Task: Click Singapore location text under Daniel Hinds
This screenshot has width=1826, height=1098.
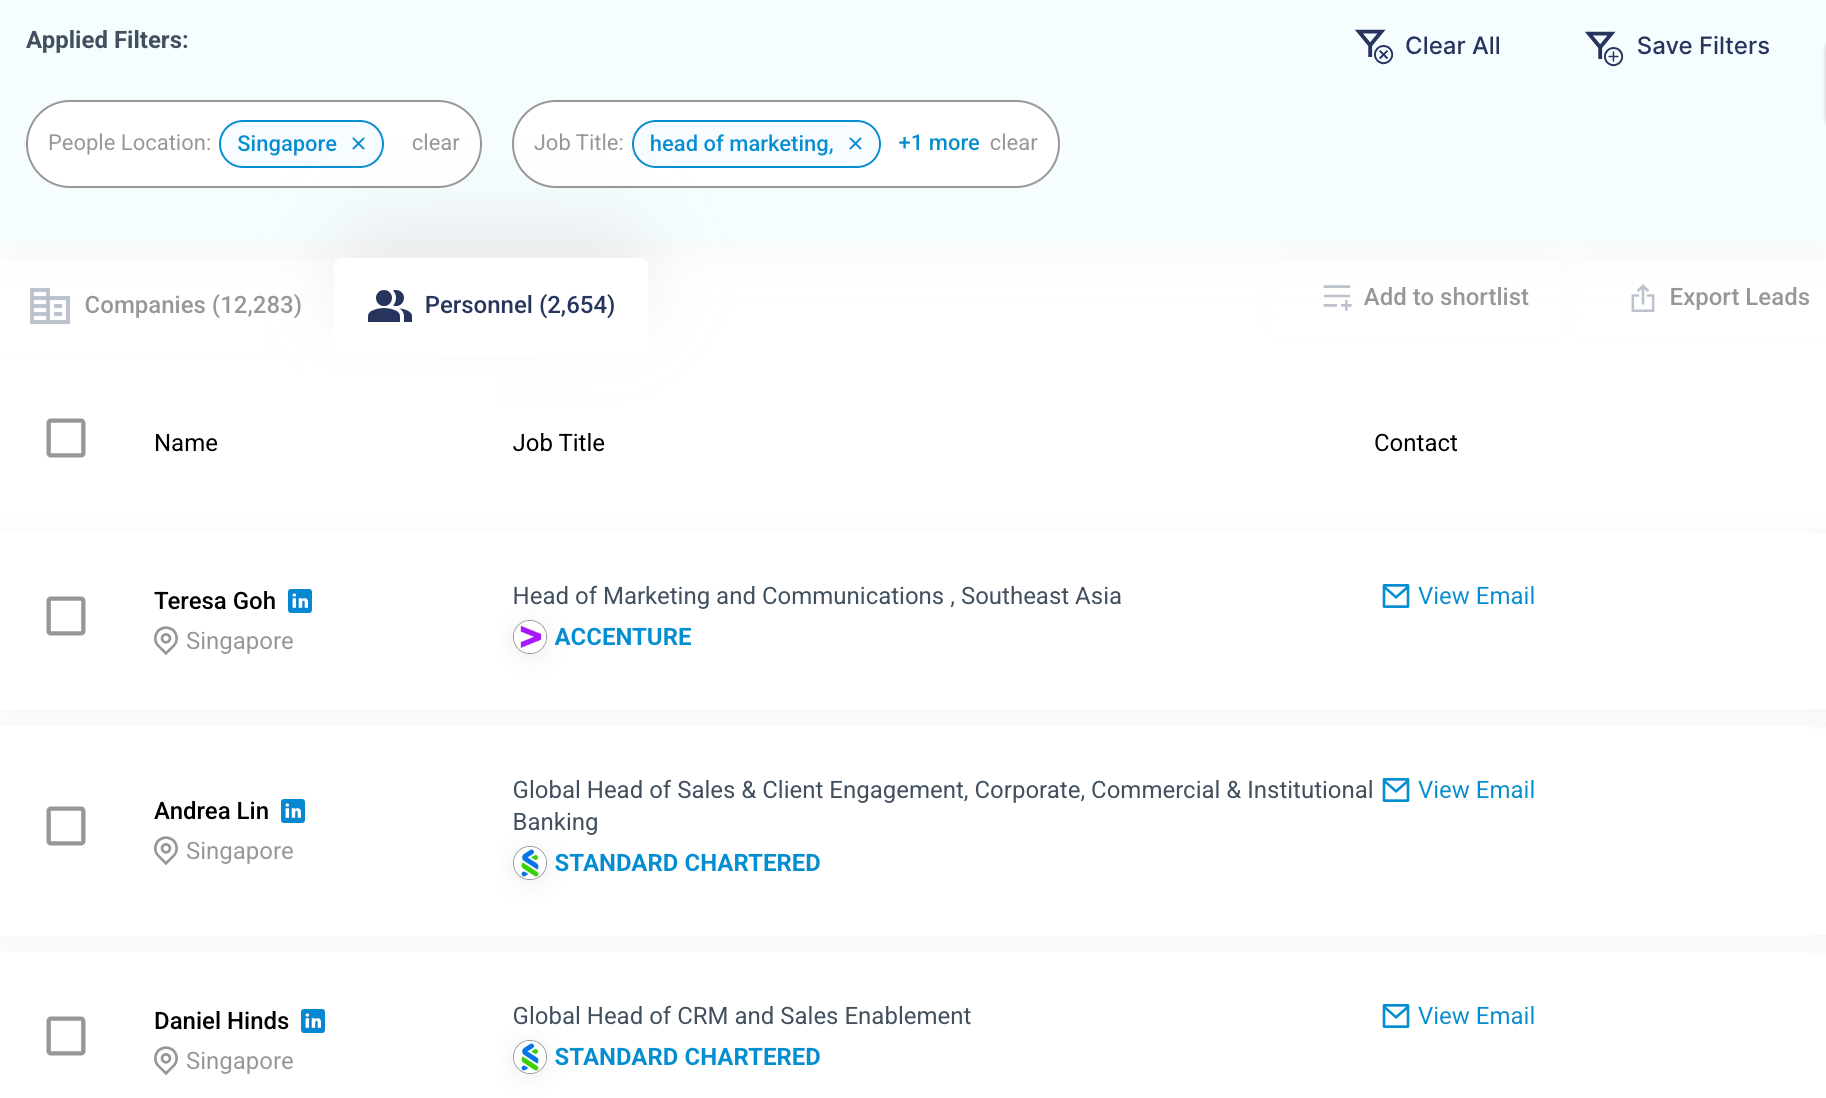Action: tap(239, 1061)
